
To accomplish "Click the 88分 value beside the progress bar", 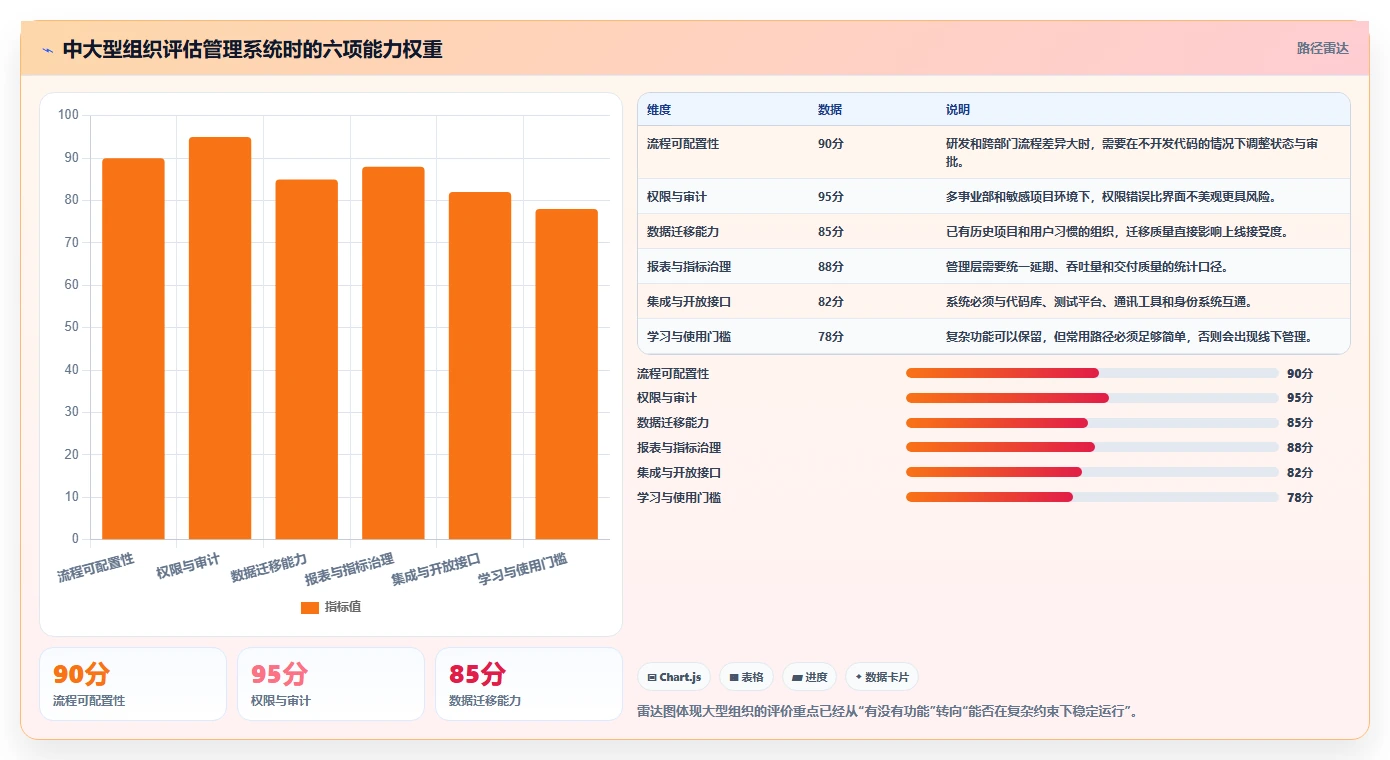I will tap(1300, 447).
